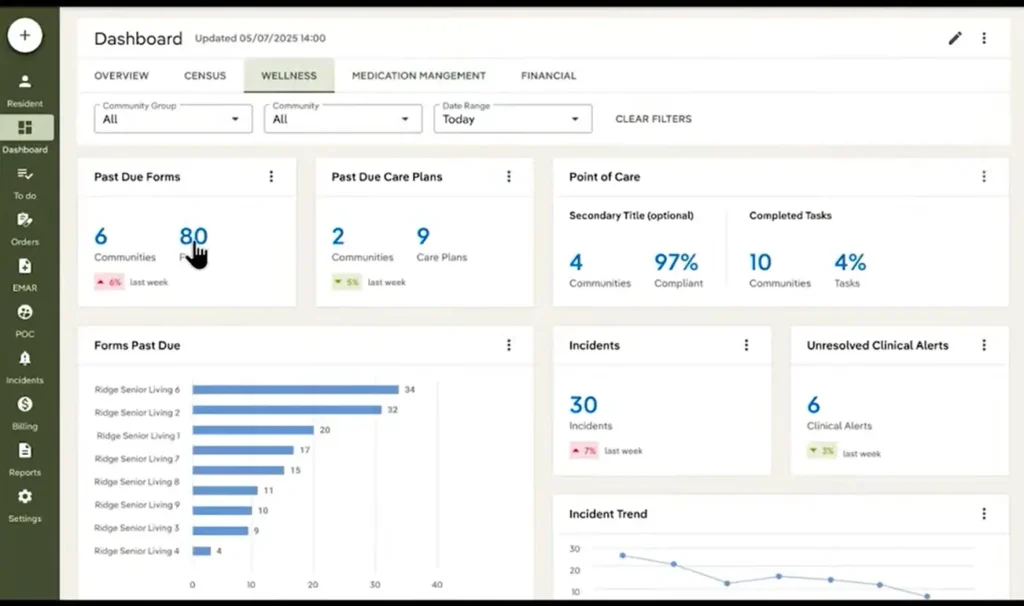Viewport: 1024px width, 606px height.
Task: Click the Updated 05/07/2025 14:00 timestamp
Action: [260, 38]
